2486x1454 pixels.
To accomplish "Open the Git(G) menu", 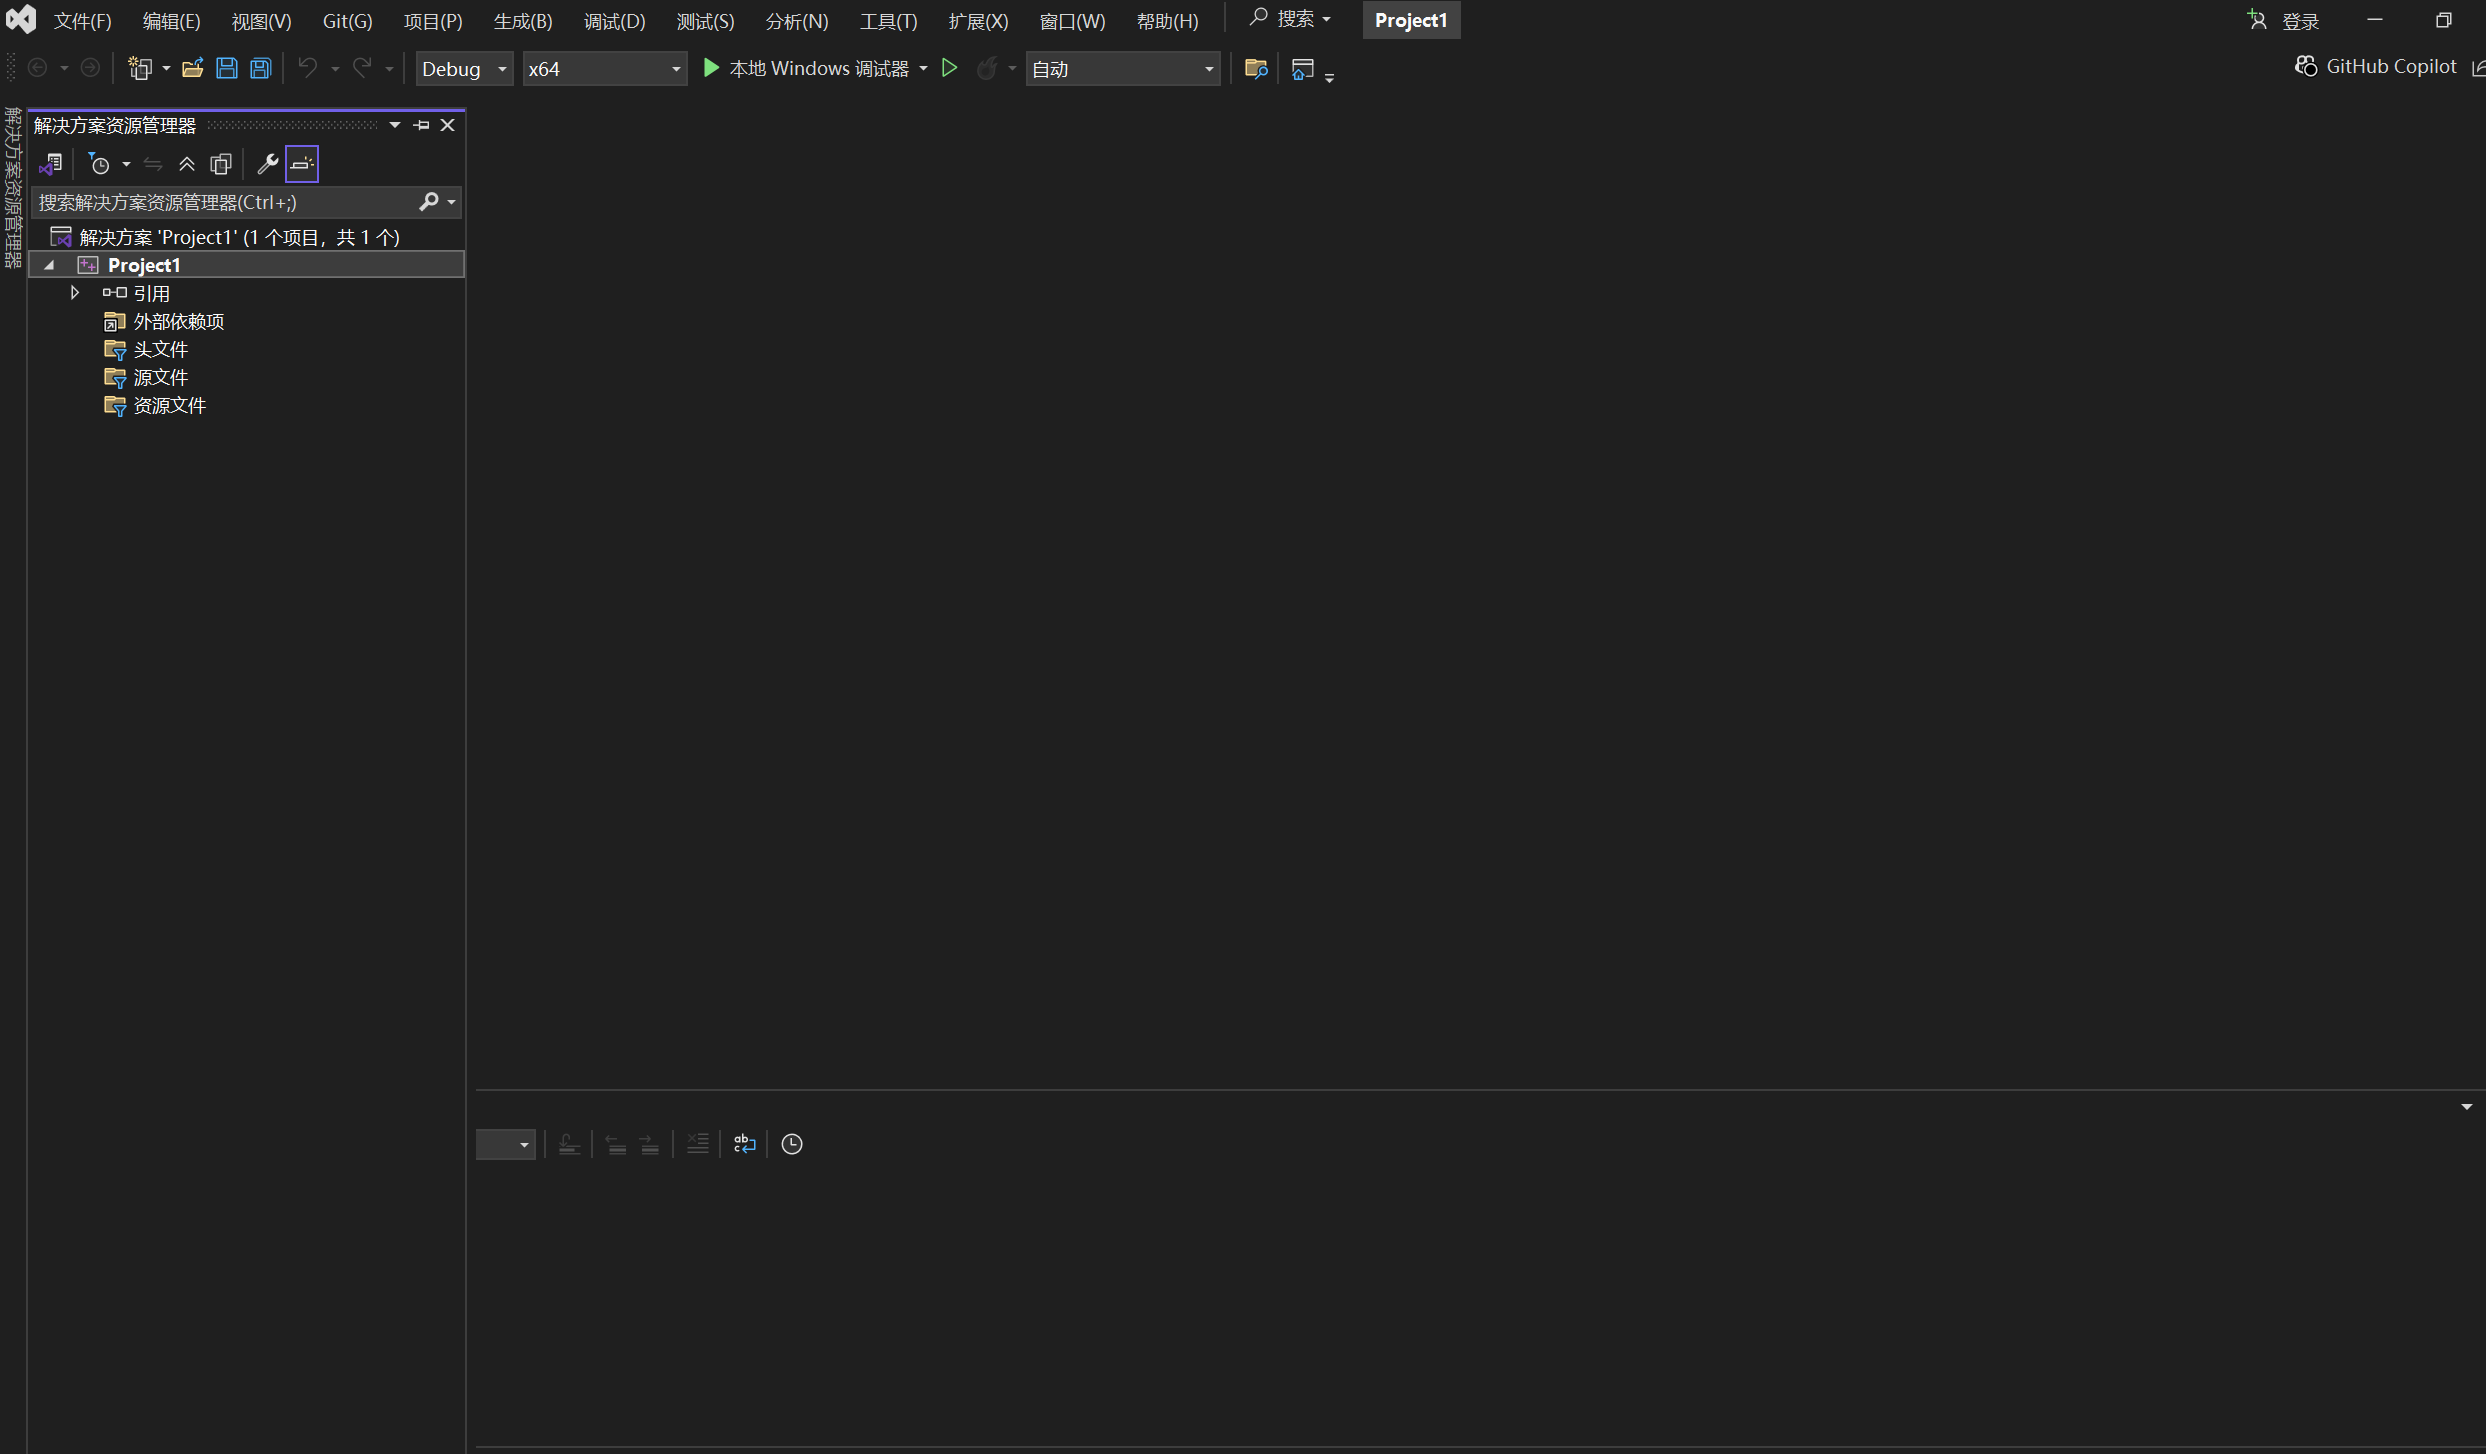I will 346,20.
